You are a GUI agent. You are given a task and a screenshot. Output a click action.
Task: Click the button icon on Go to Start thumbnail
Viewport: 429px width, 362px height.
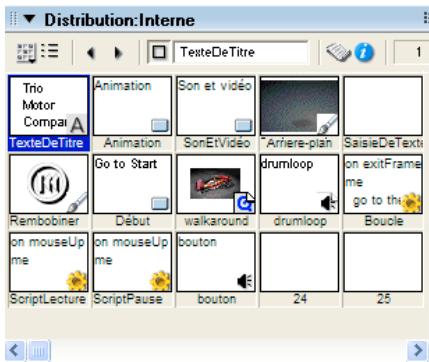click(160, 204)
